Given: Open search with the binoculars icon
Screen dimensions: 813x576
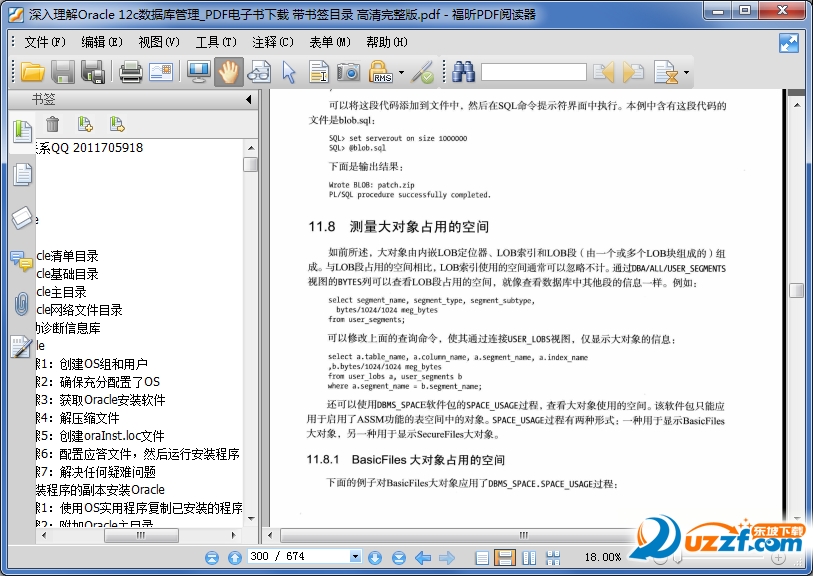Looking at the screenshot, I should [463, 71].
